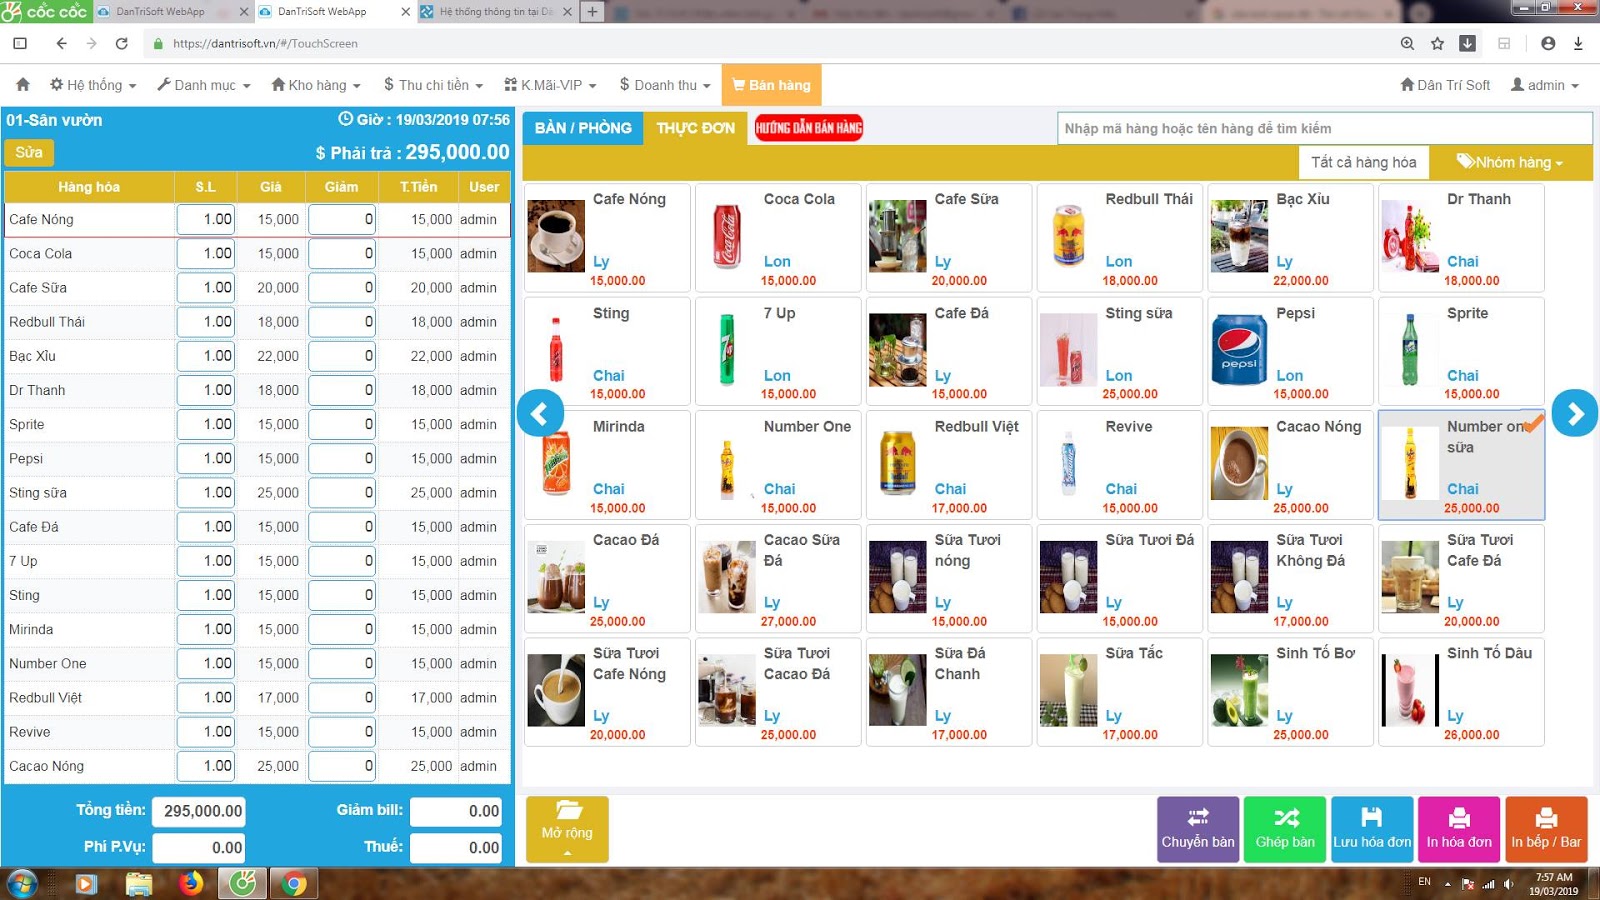Click the In bếp / Bar button
The image size is (1600, 900).
pyautogui.click(x=1546, y=829)
